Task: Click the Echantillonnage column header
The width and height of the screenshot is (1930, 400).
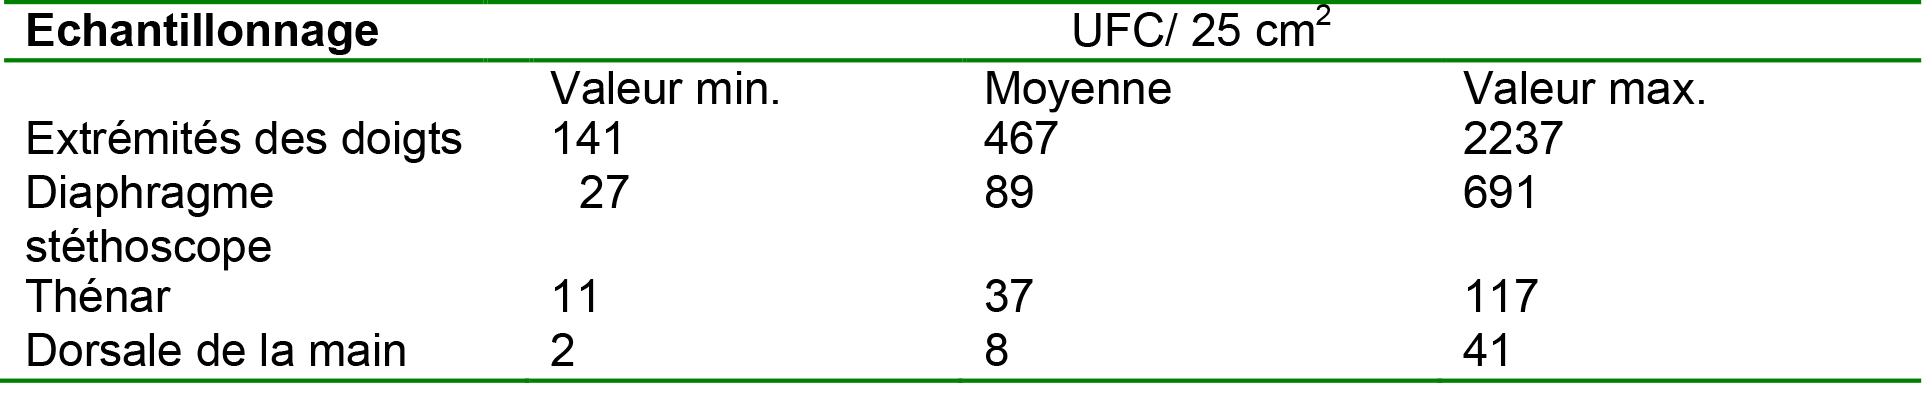Action: click(x=202, y=32)
